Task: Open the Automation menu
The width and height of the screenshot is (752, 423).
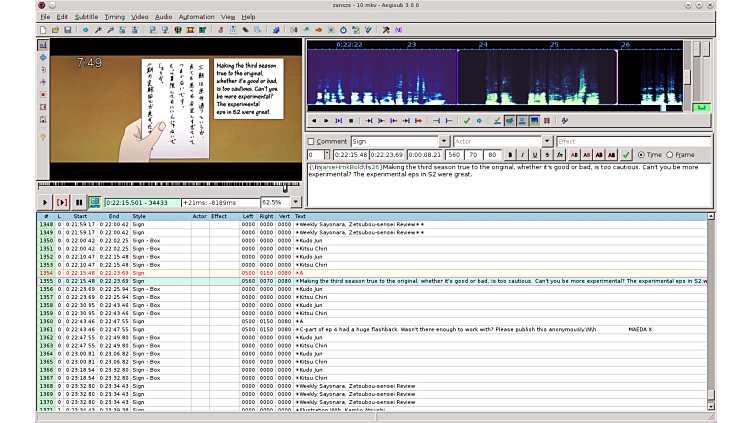Action: click(196, 17)
